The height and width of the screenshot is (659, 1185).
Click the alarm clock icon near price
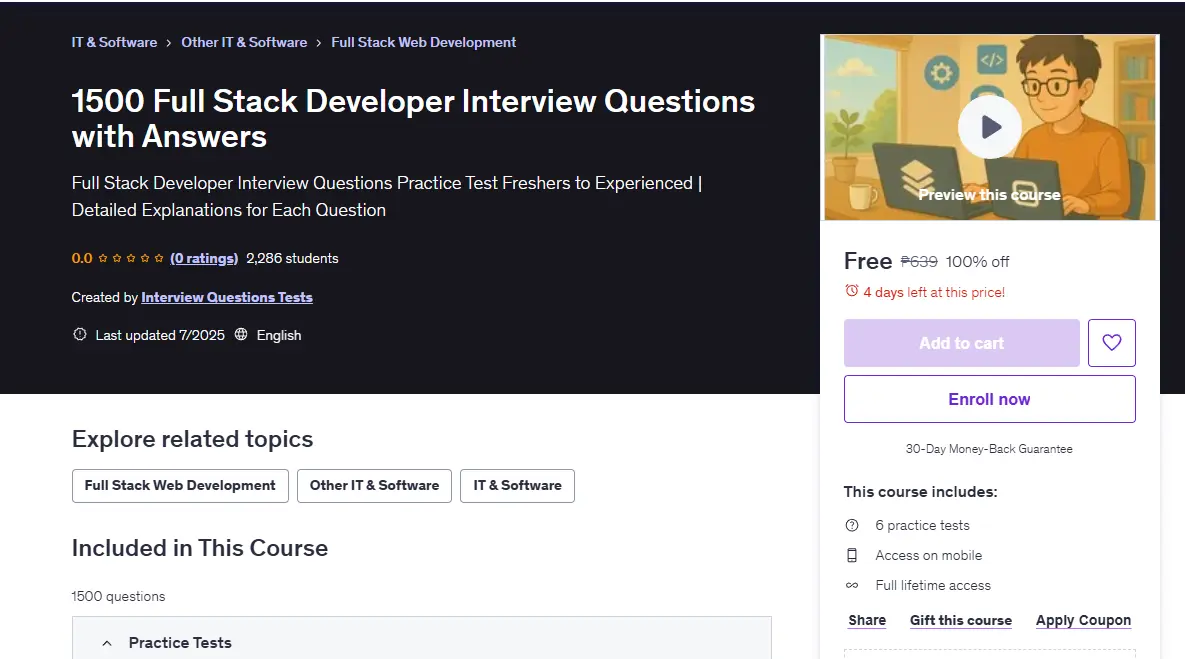click(x=852, y=291)
